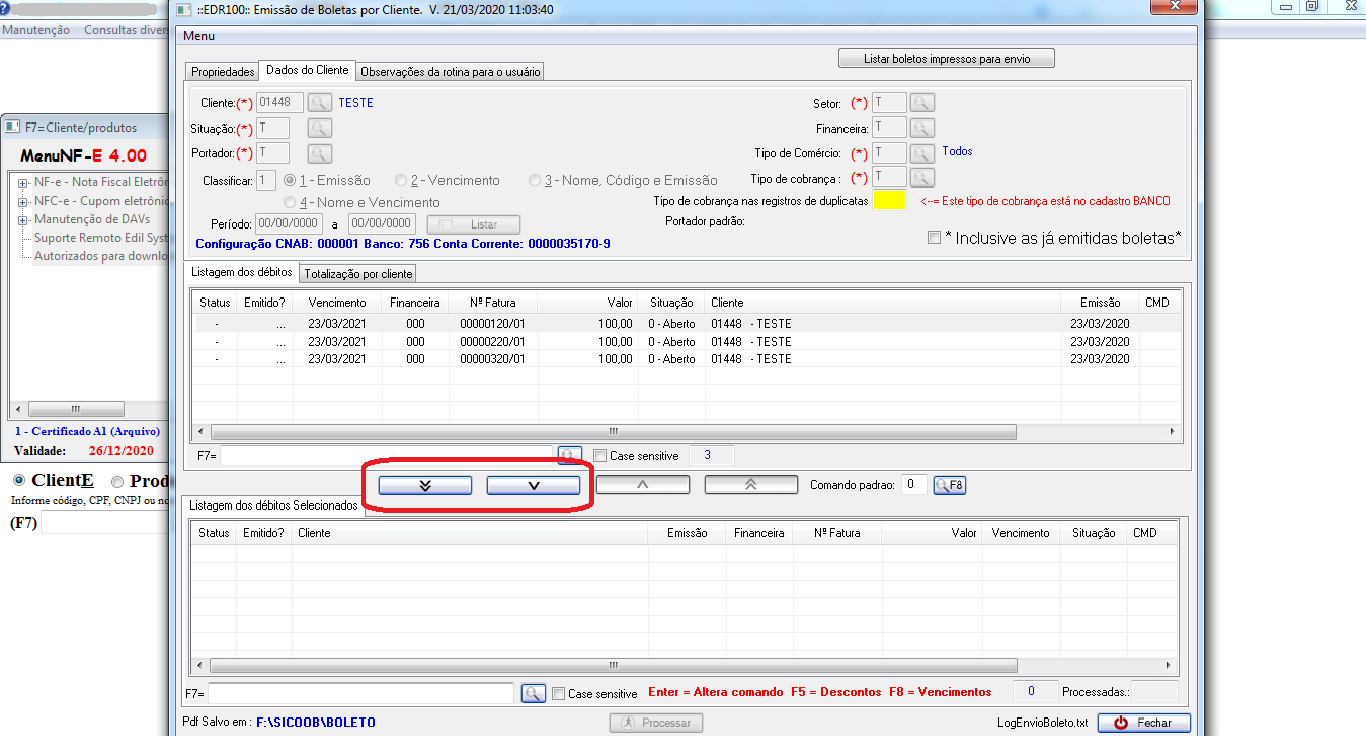Click the yellow Tipo de cobrança color box

coord(889,200)
